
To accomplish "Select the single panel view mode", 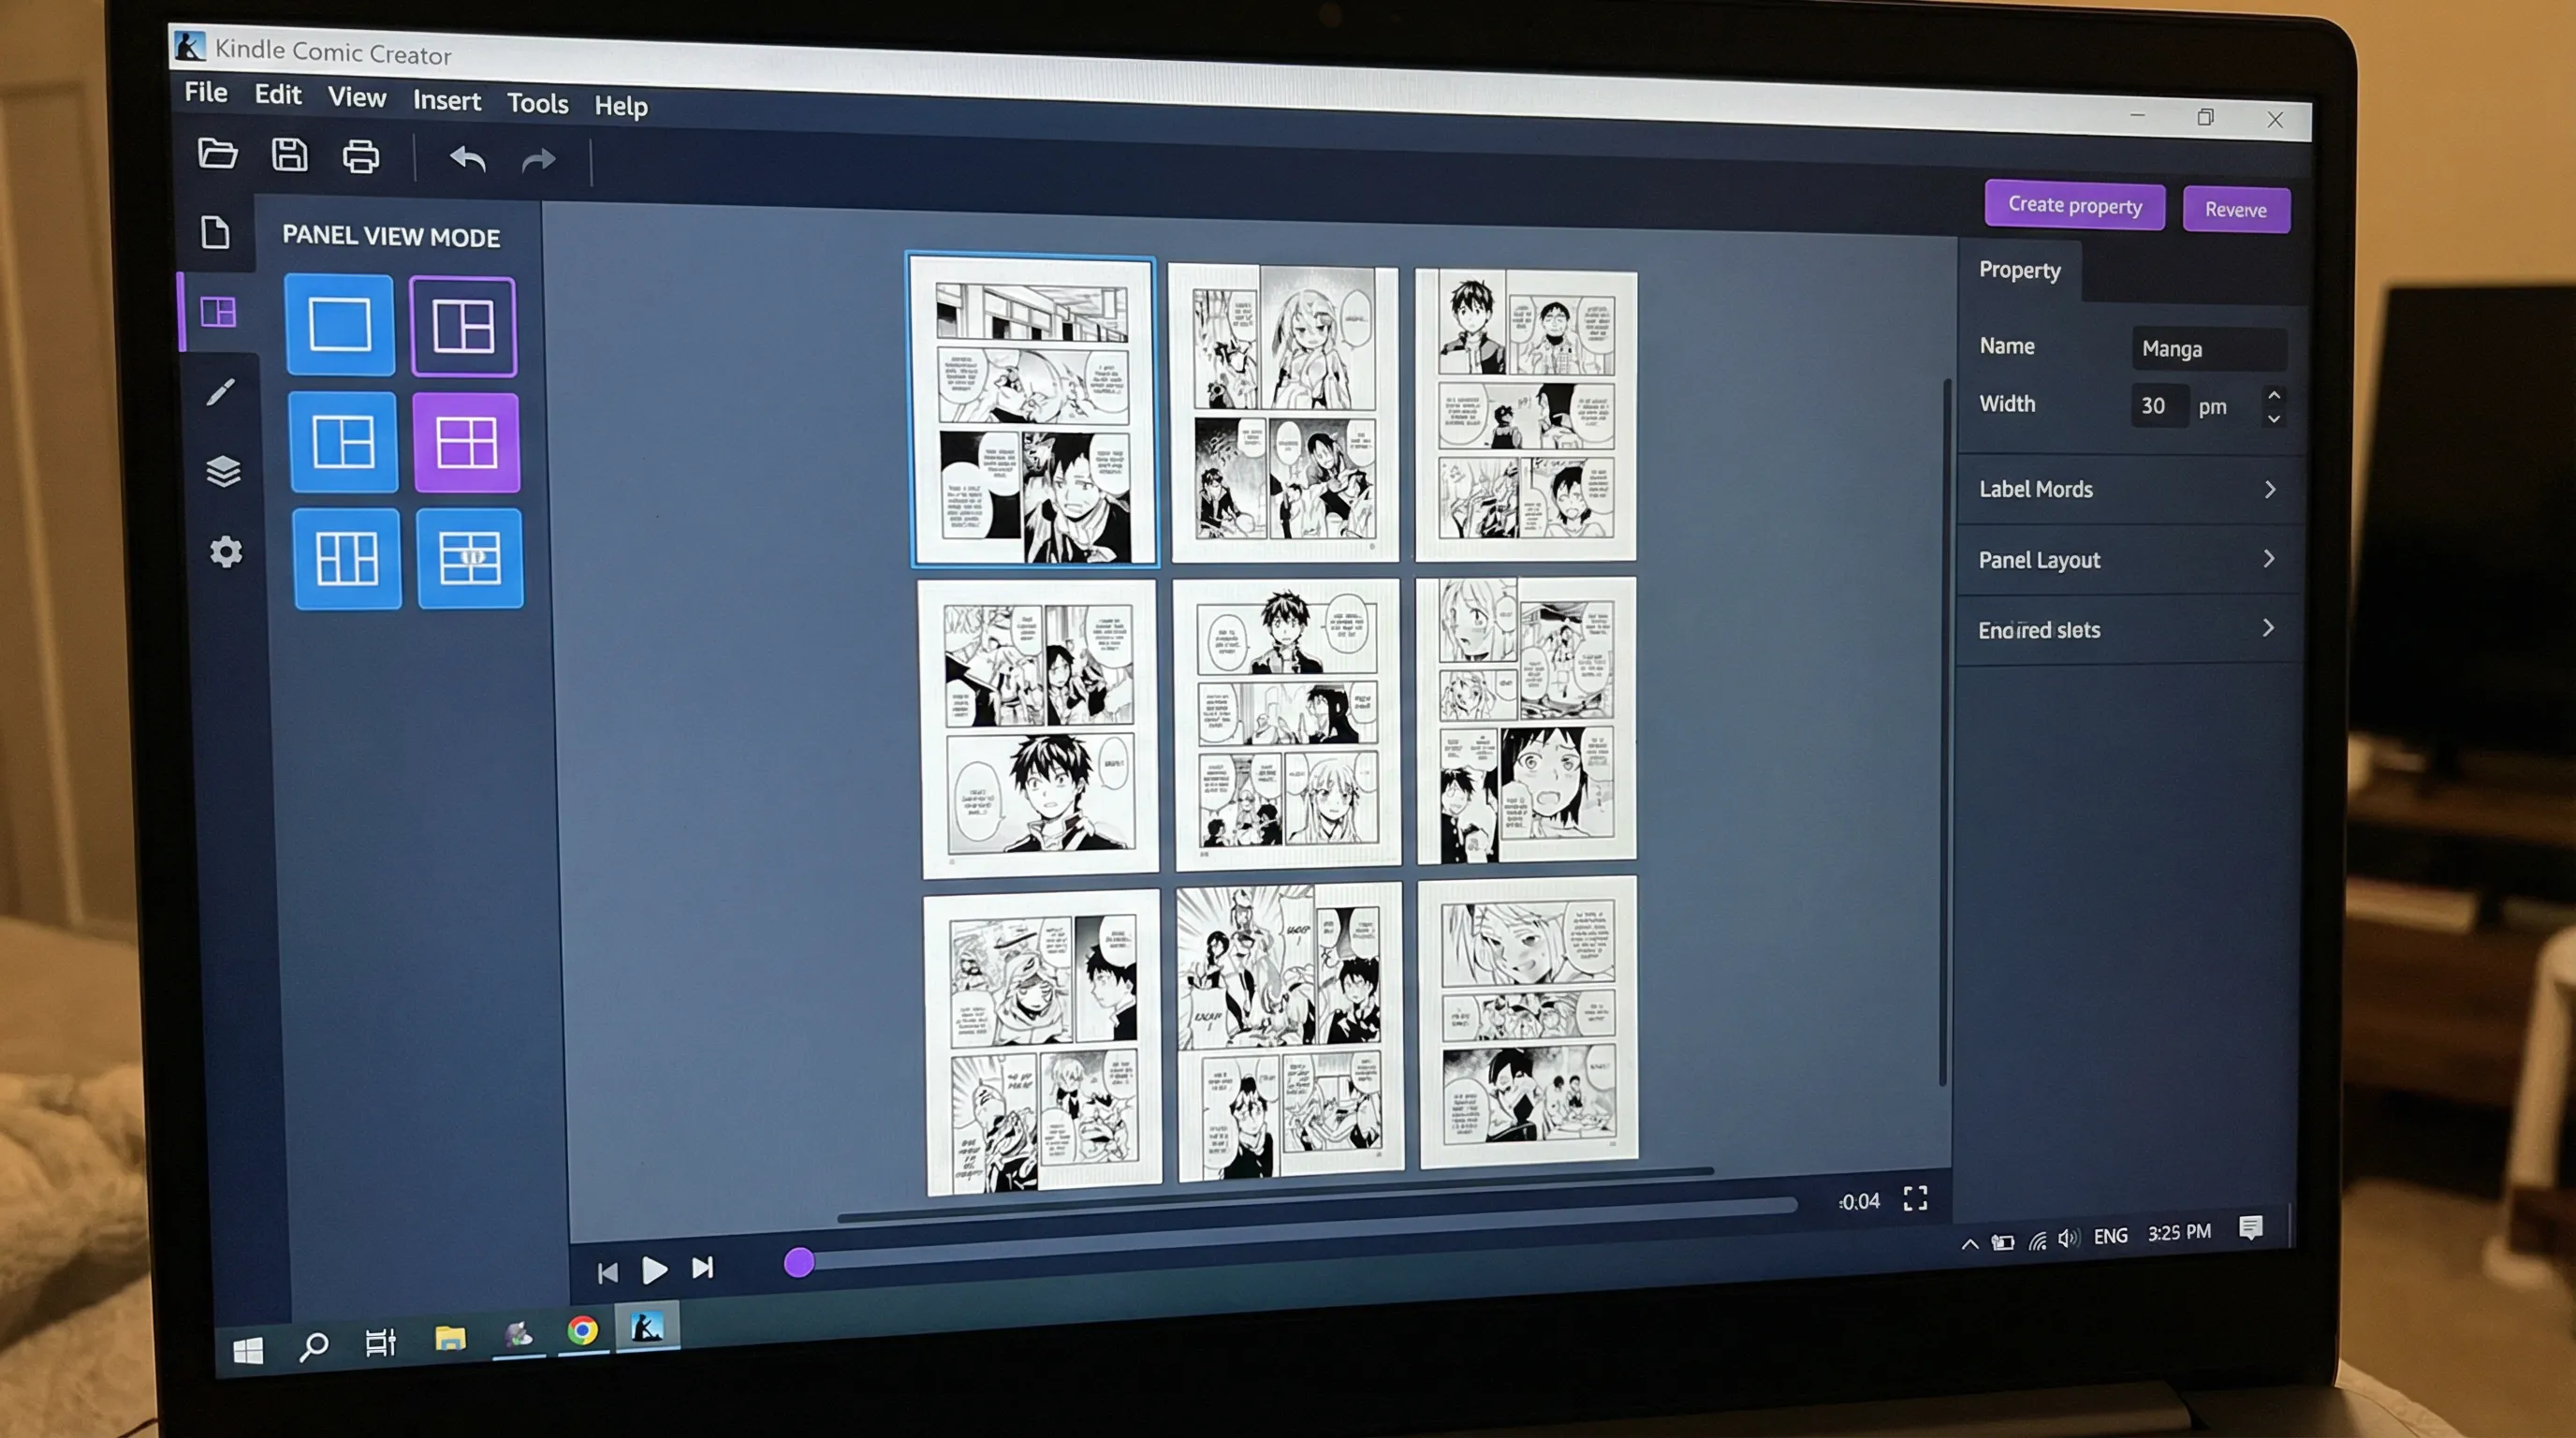I will (341, 327).
